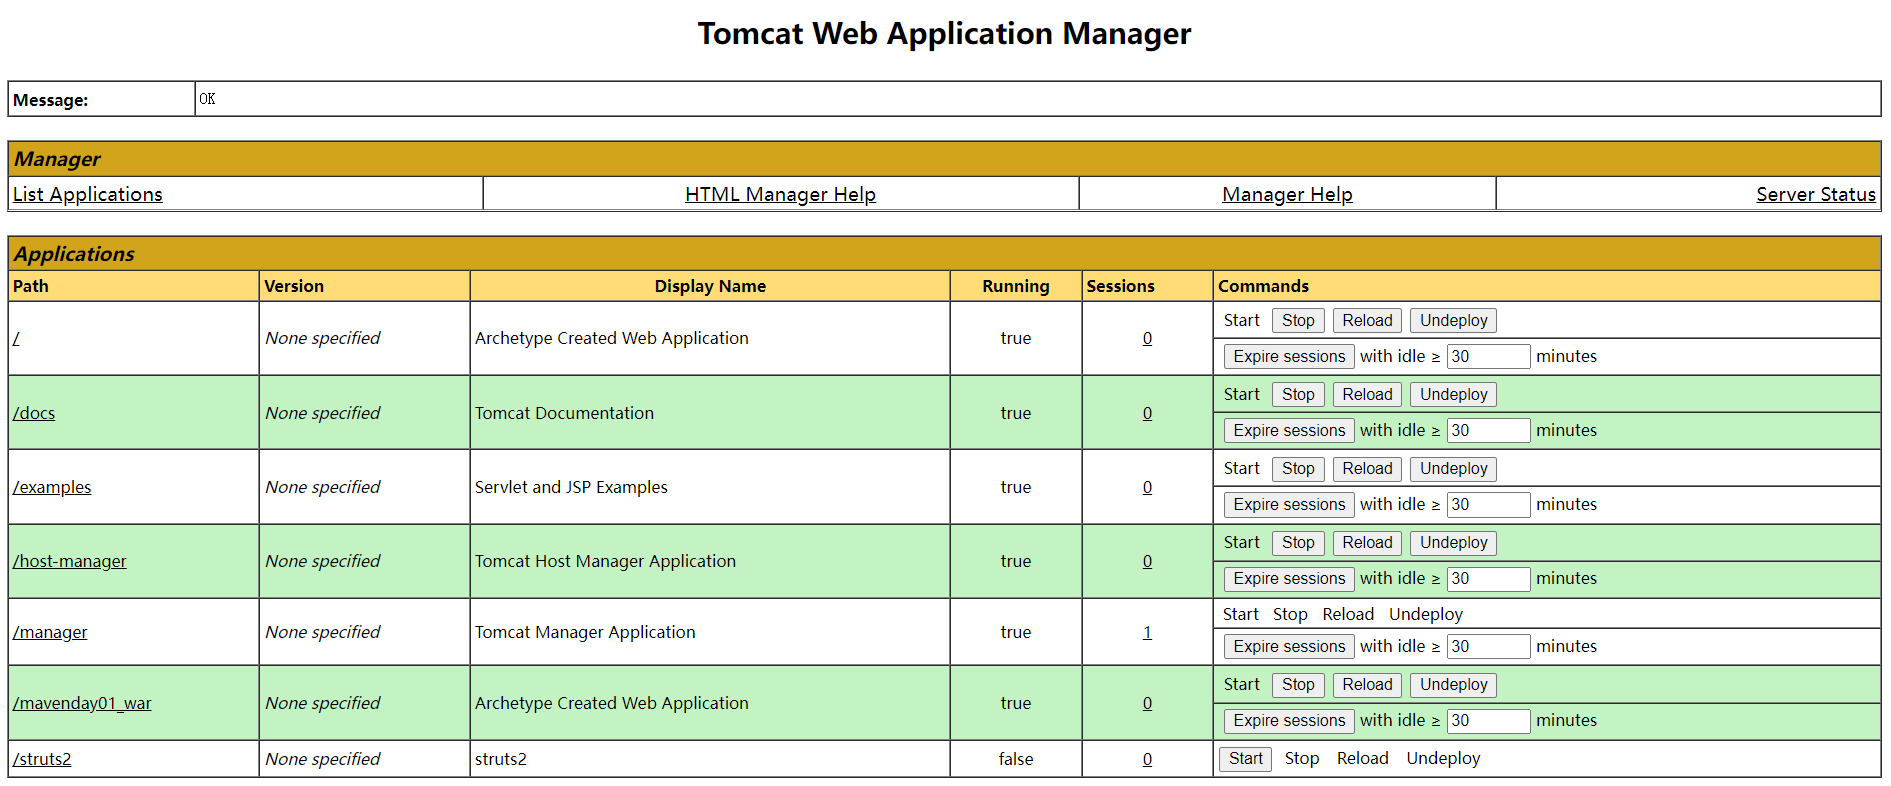
Task: View session count for /host-manager
Action: pyautogui.click(x=1147, y=561)
